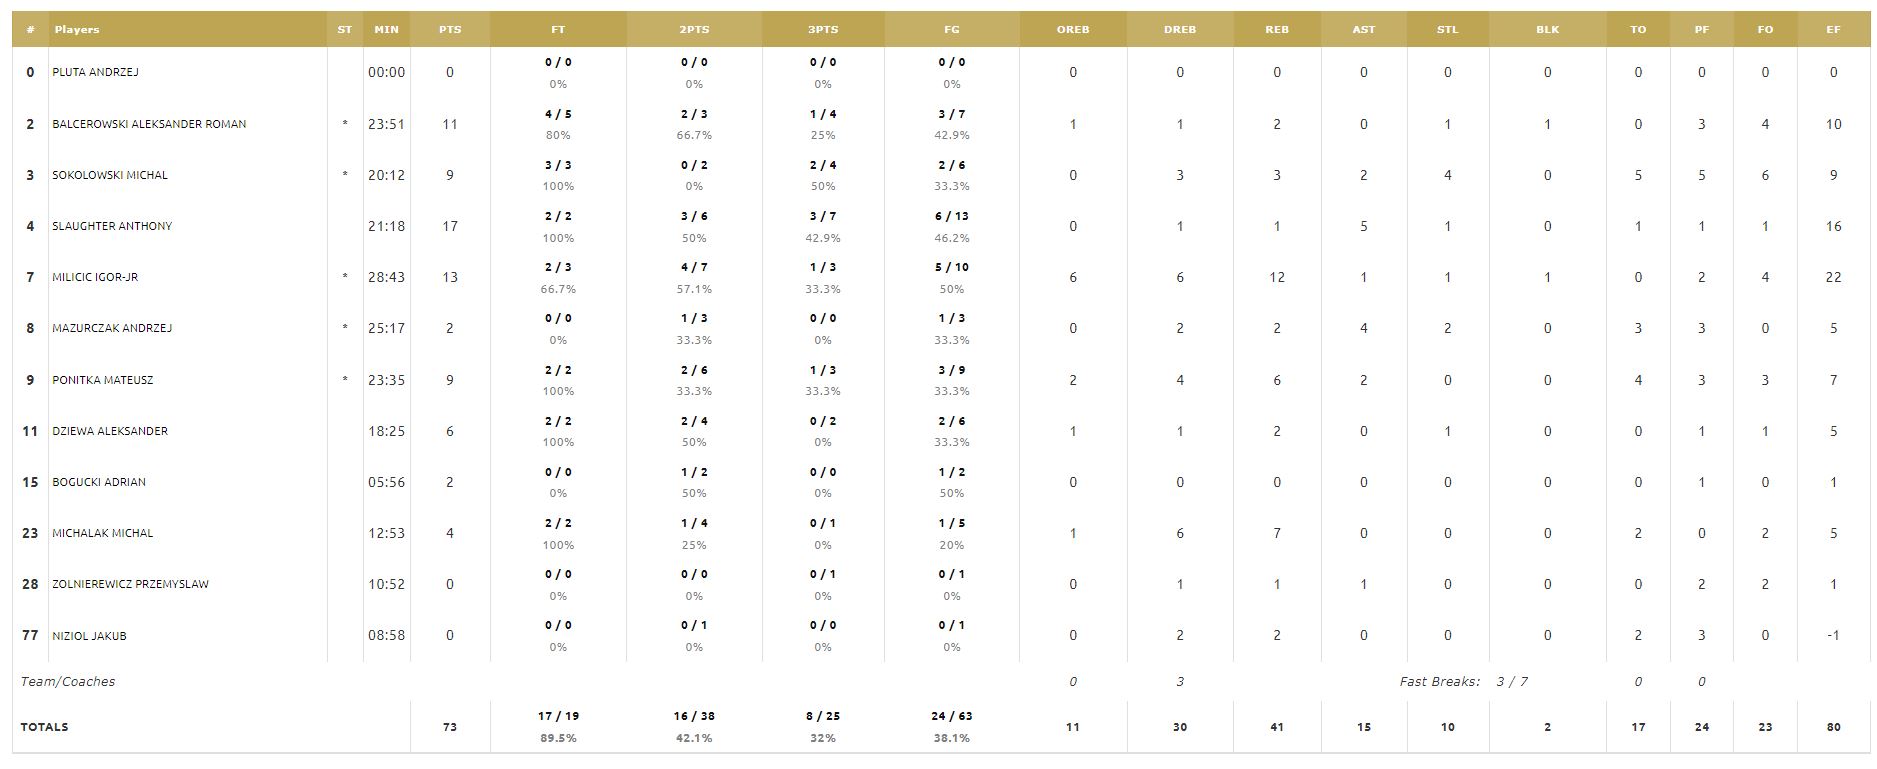Click Ponitka Mateusz player name
Viewport: 1877px width, 769px height.
click(103, 380)
